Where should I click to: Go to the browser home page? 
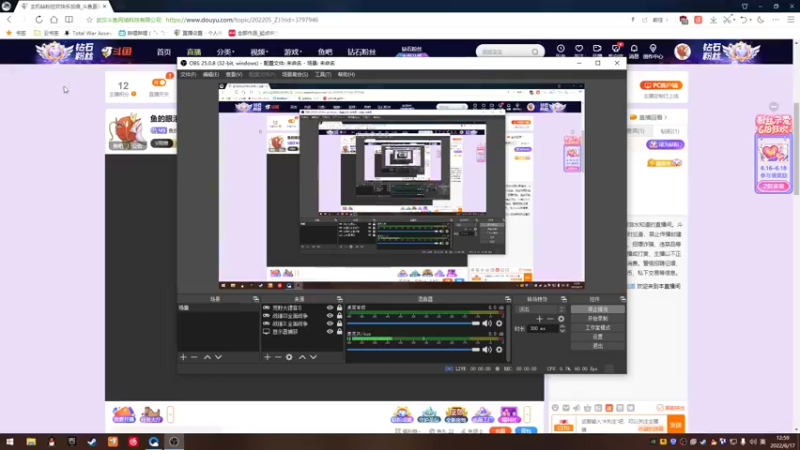[x=54, y=19]
